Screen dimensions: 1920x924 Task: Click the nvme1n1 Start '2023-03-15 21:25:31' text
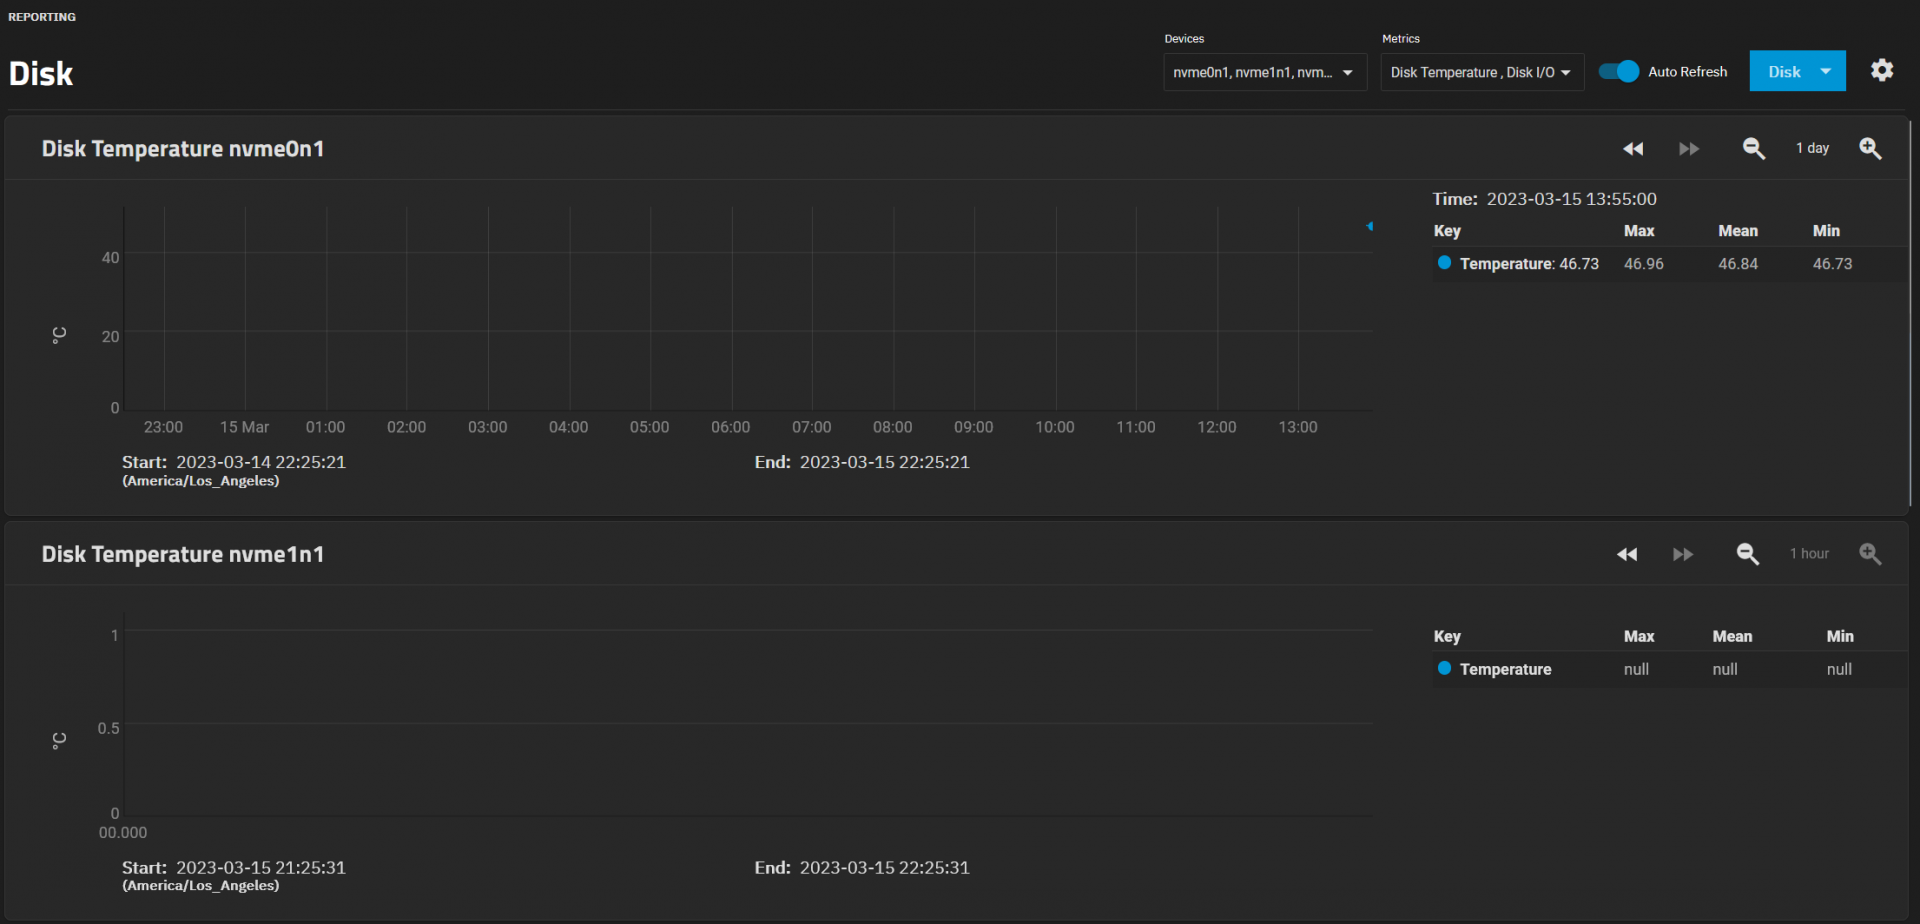(261, 868)
